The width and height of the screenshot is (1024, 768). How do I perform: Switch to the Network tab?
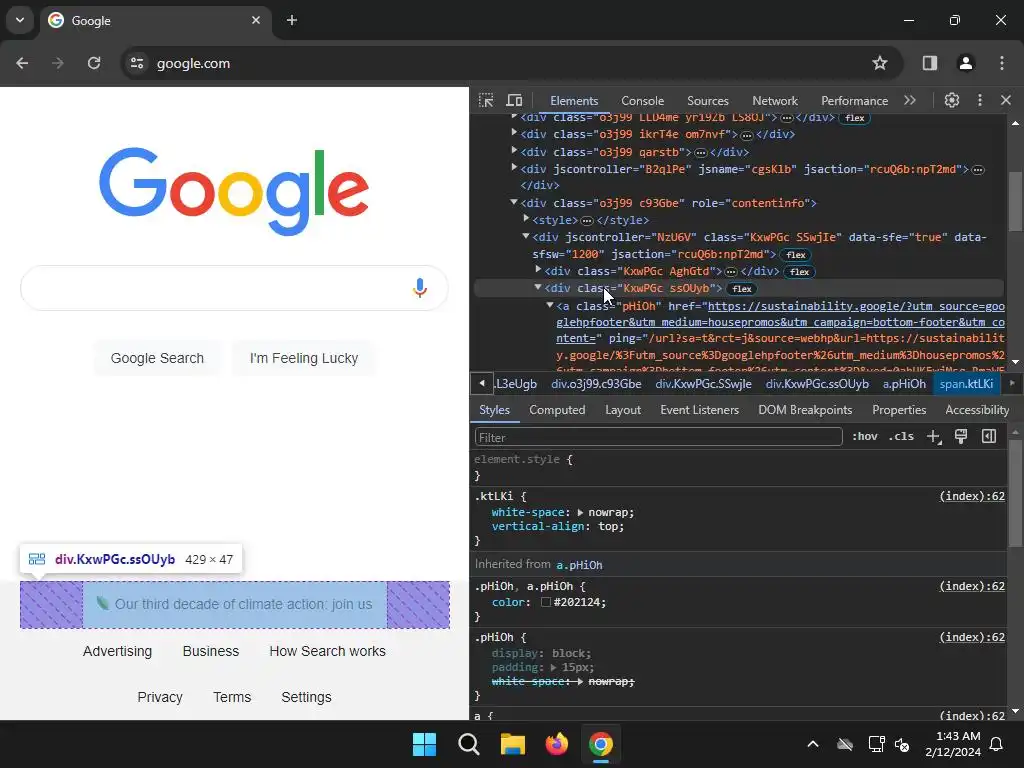[775, 101]
